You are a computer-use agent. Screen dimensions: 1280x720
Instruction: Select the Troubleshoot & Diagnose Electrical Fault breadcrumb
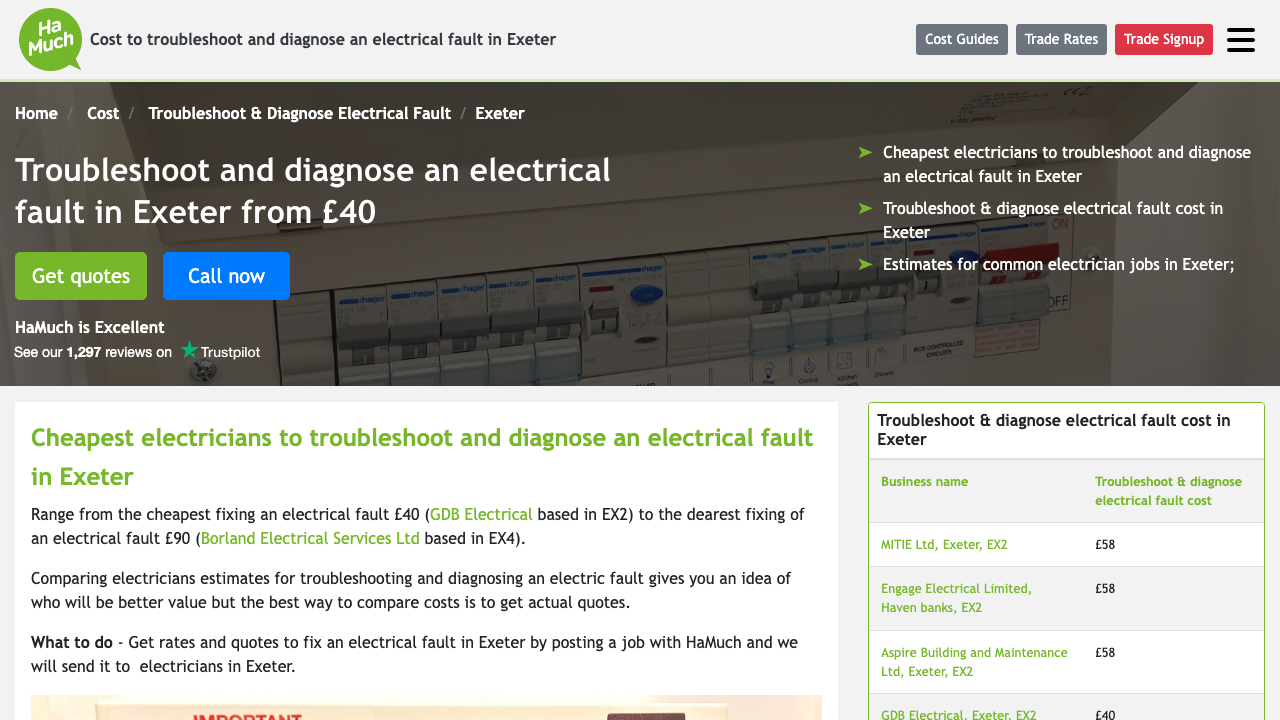pyautogui.click(x=299, y=113)
